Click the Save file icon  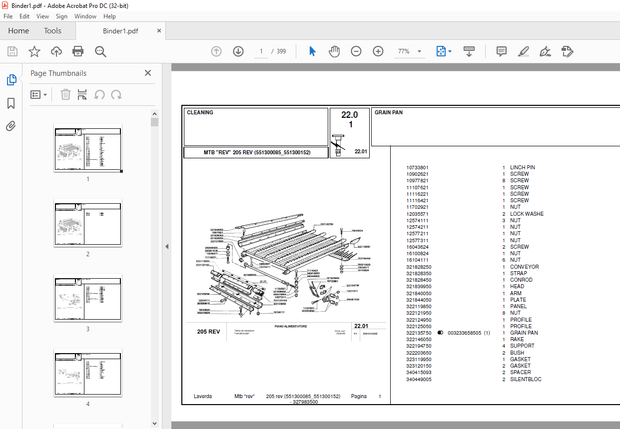click(x=13, y=51)
